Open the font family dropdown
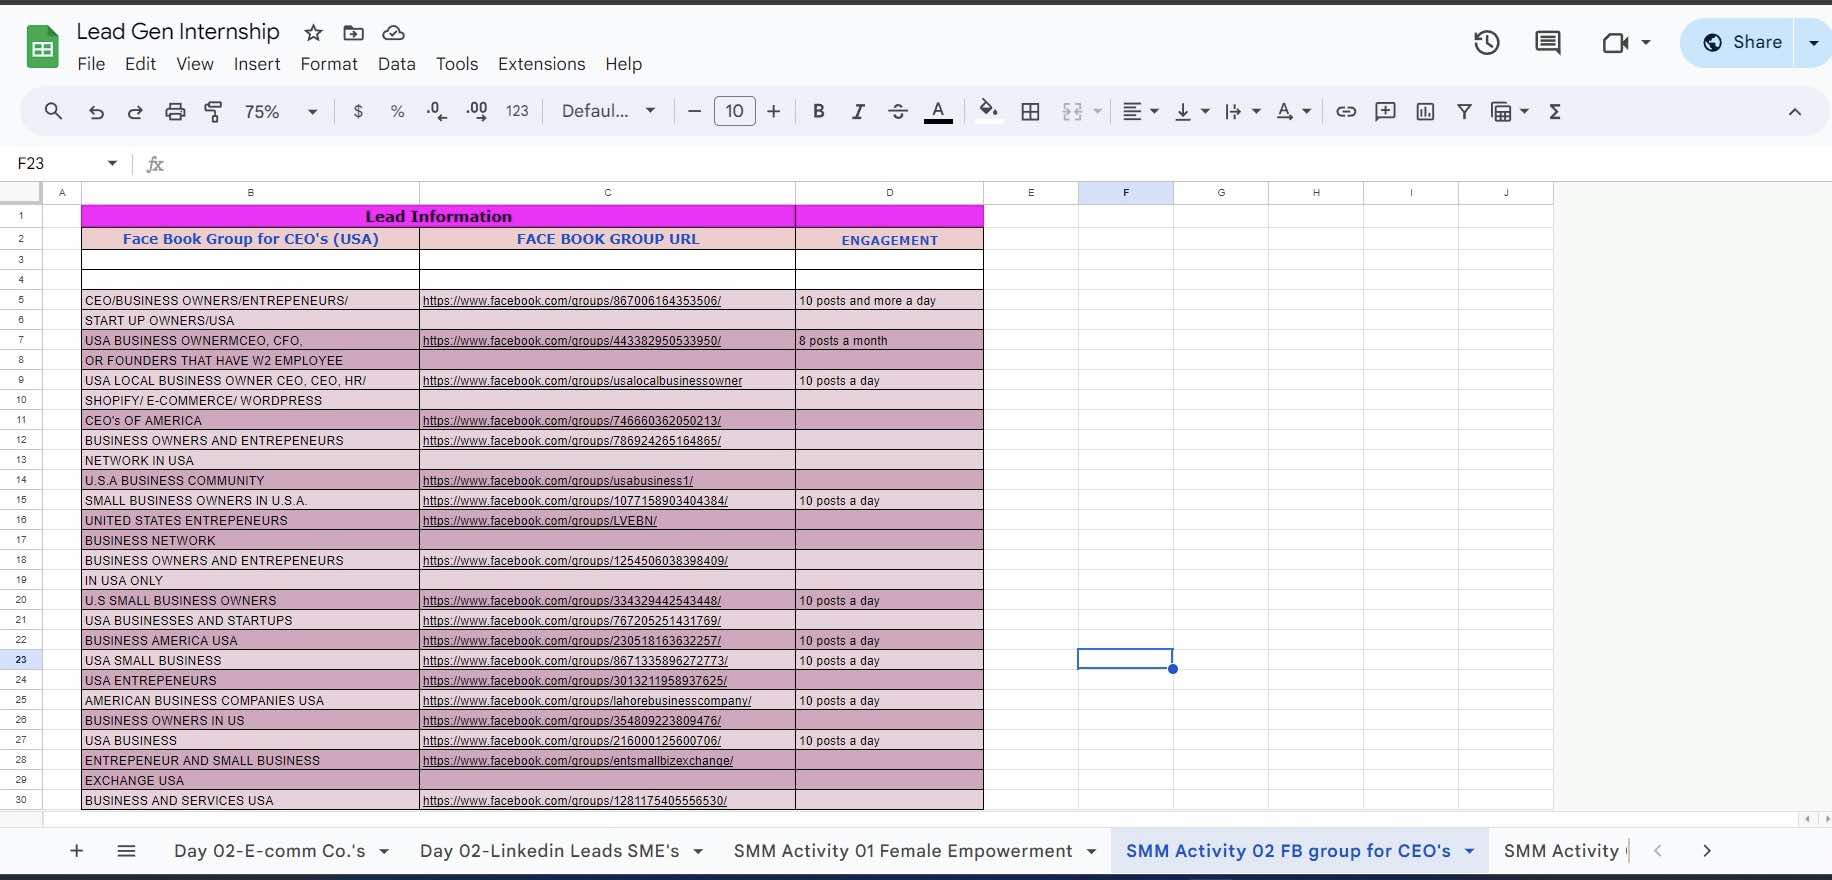 [608, 111]
